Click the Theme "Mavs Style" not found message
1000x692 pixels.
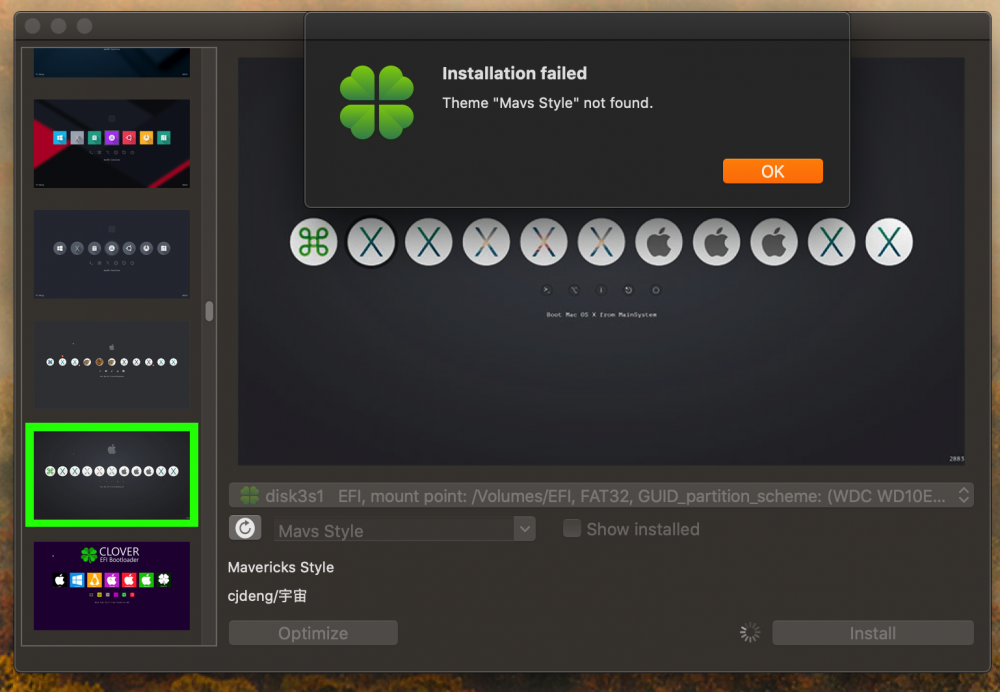click(x=547, y=103)
